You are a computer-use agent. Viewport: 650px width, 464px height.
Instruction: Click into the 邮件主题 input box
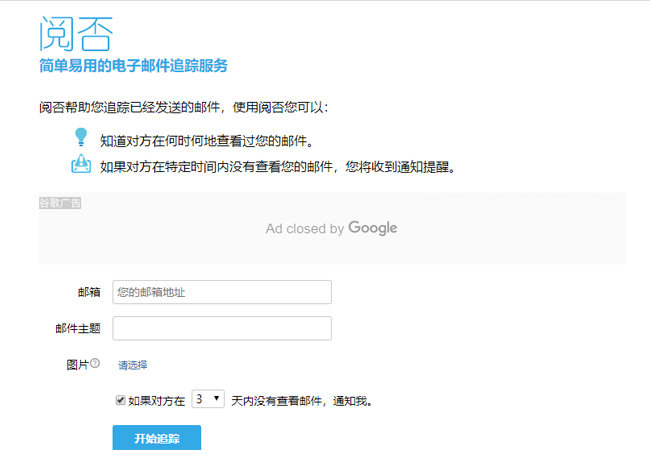[221, 328]
